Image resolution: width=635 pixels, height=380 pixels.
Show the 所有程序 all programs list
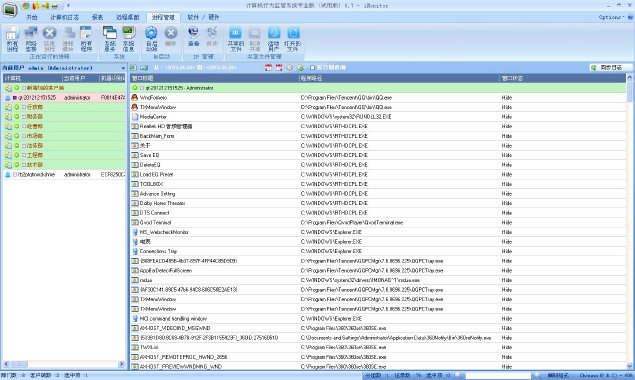(86, 39)
